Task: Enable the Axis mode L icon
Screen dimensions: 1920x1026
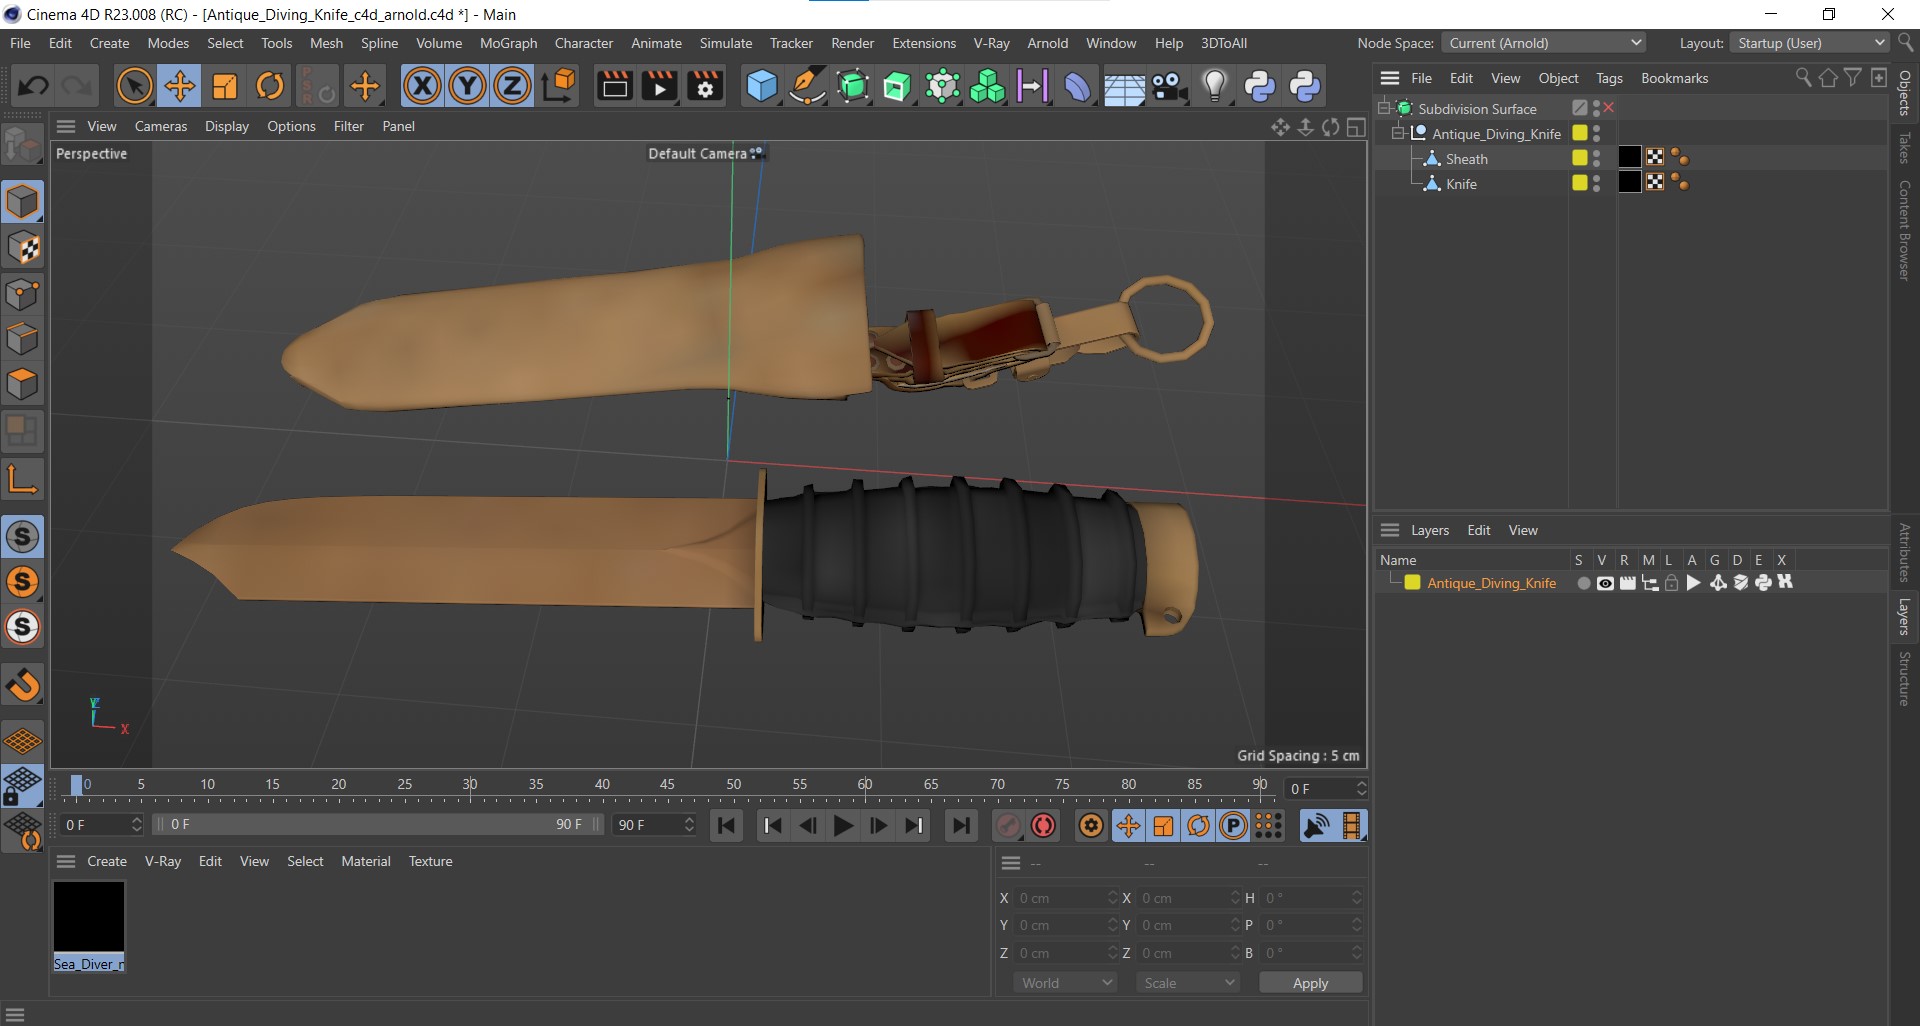Action: point(23,480)
